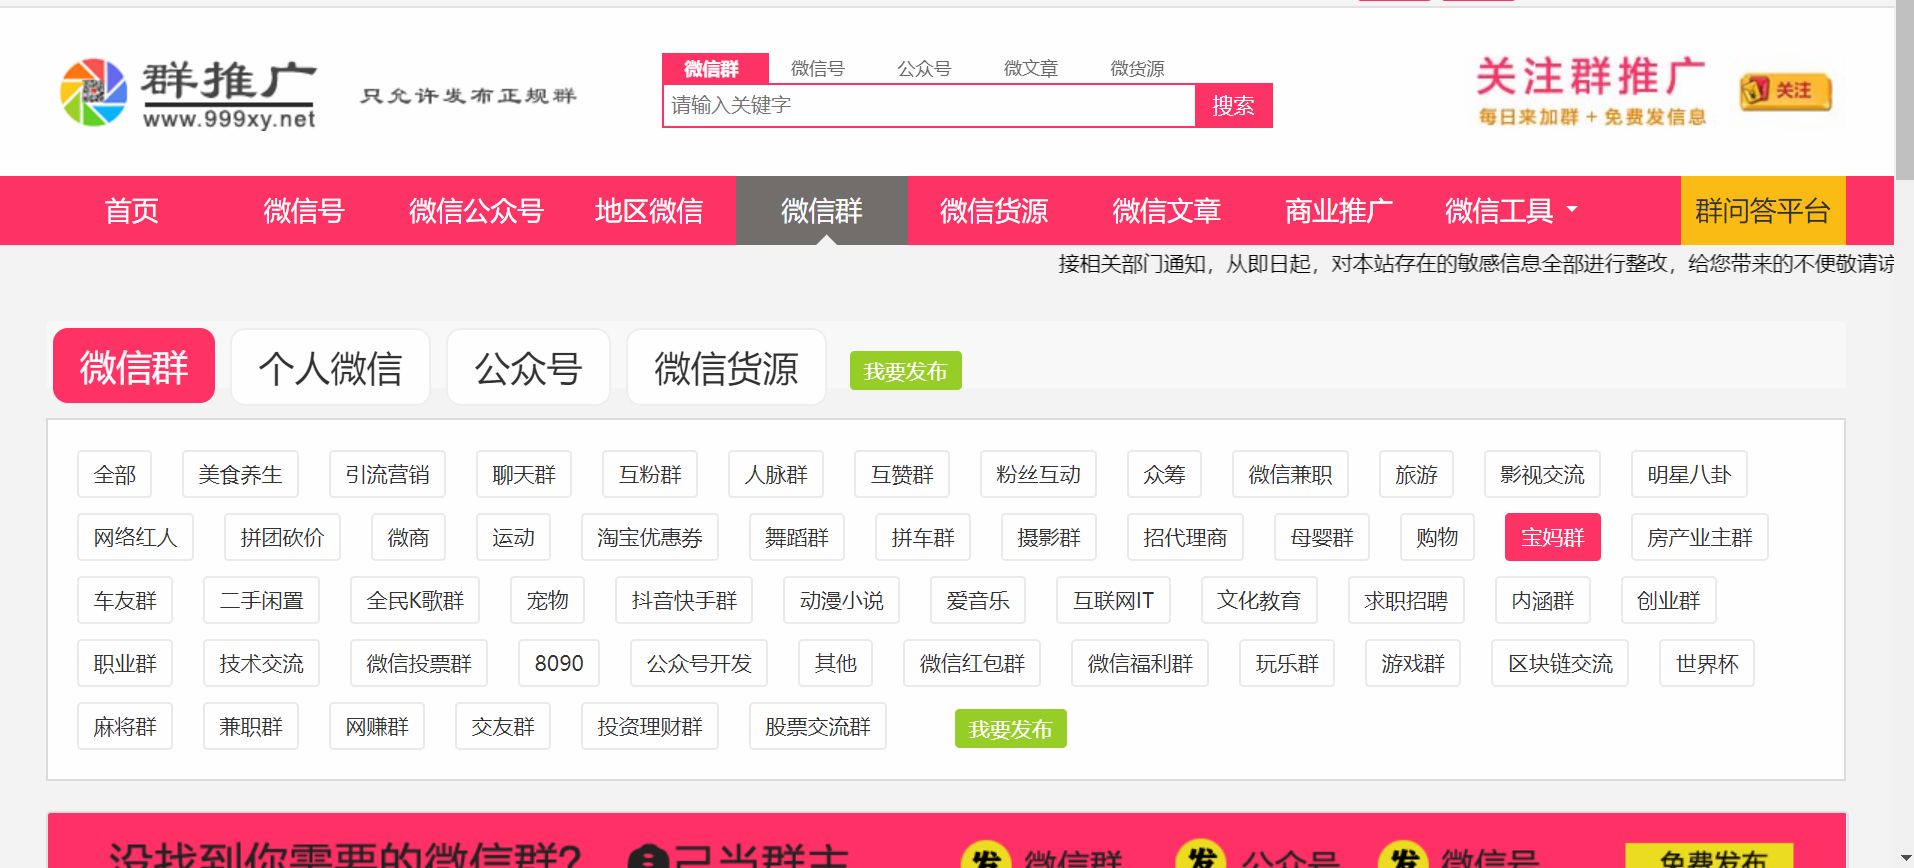This screenshot has height=868, width=1914.
Task: Select the 技术交流 category
Action: tap(261, 663)
